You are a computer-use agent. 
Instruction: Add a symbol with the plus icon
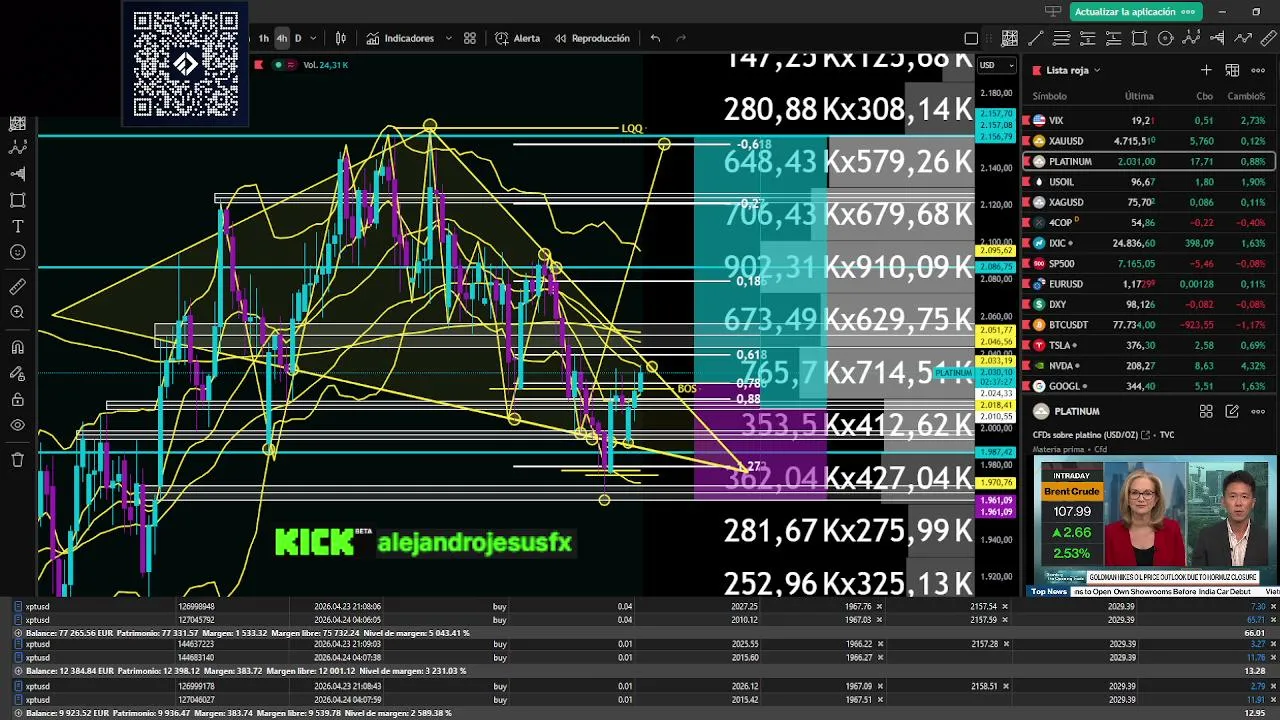click(1206, 70)
